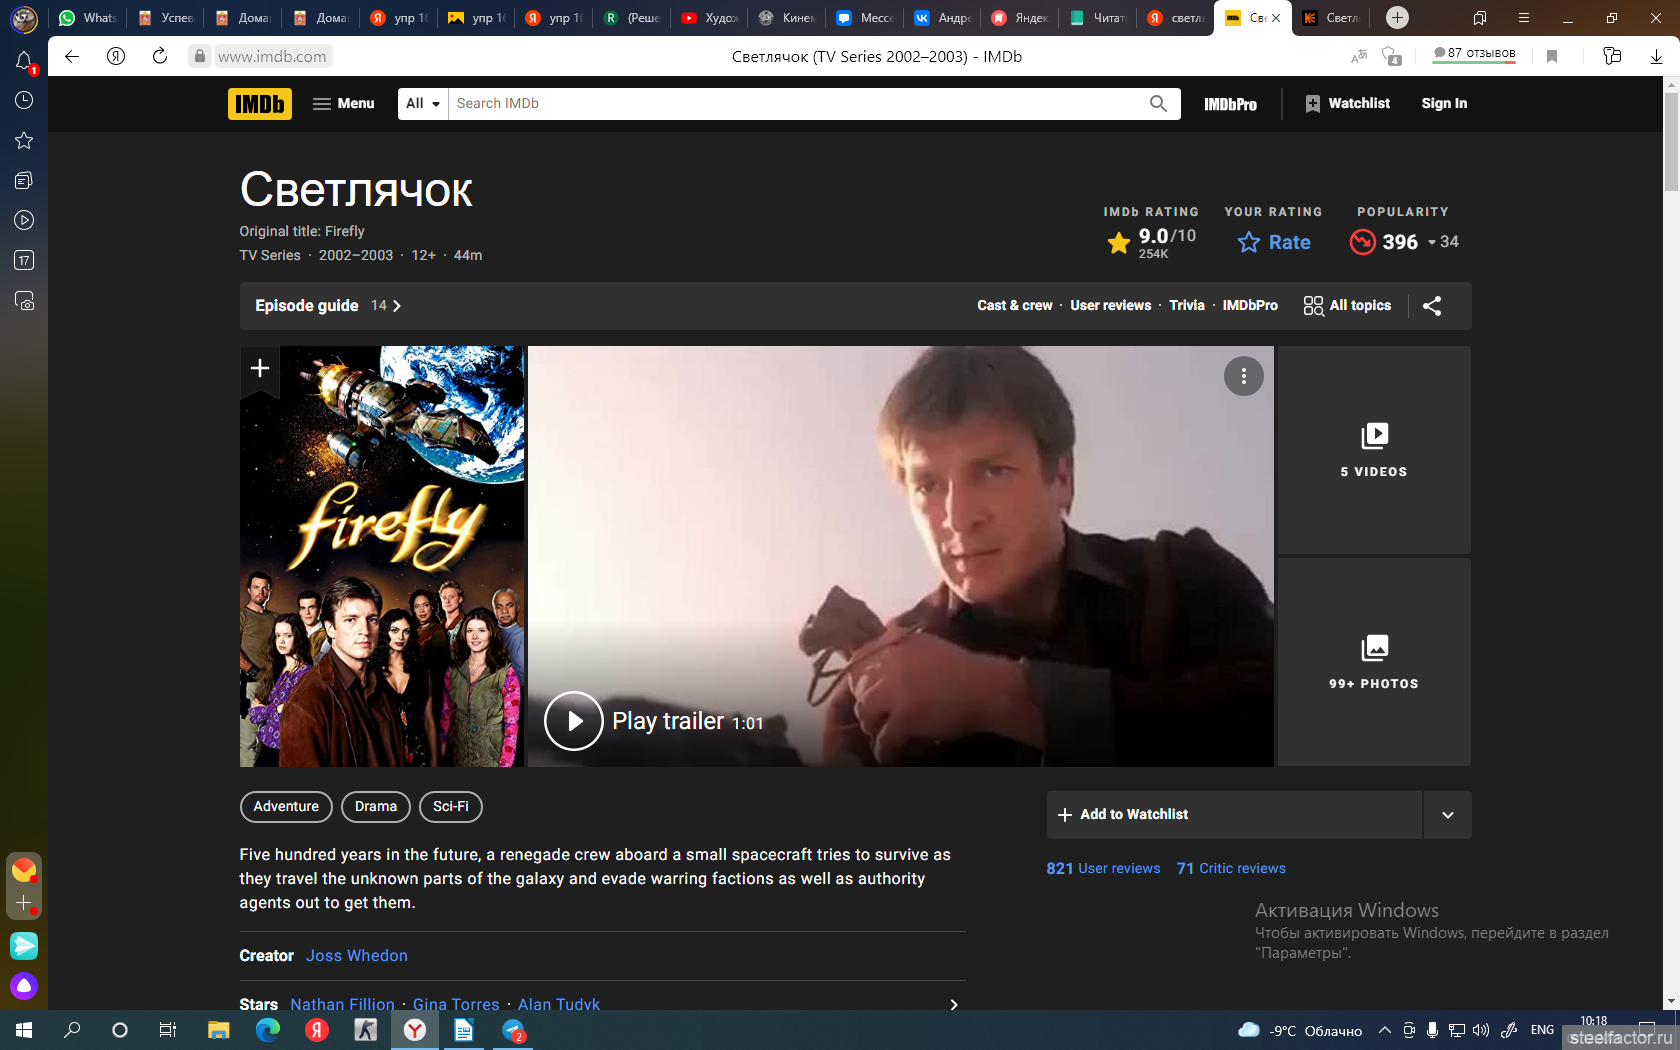Screen dimensions: 1680x1050
Task: Expand the Add to Watchlist dropdown arrow
Action: [1447, 815]
